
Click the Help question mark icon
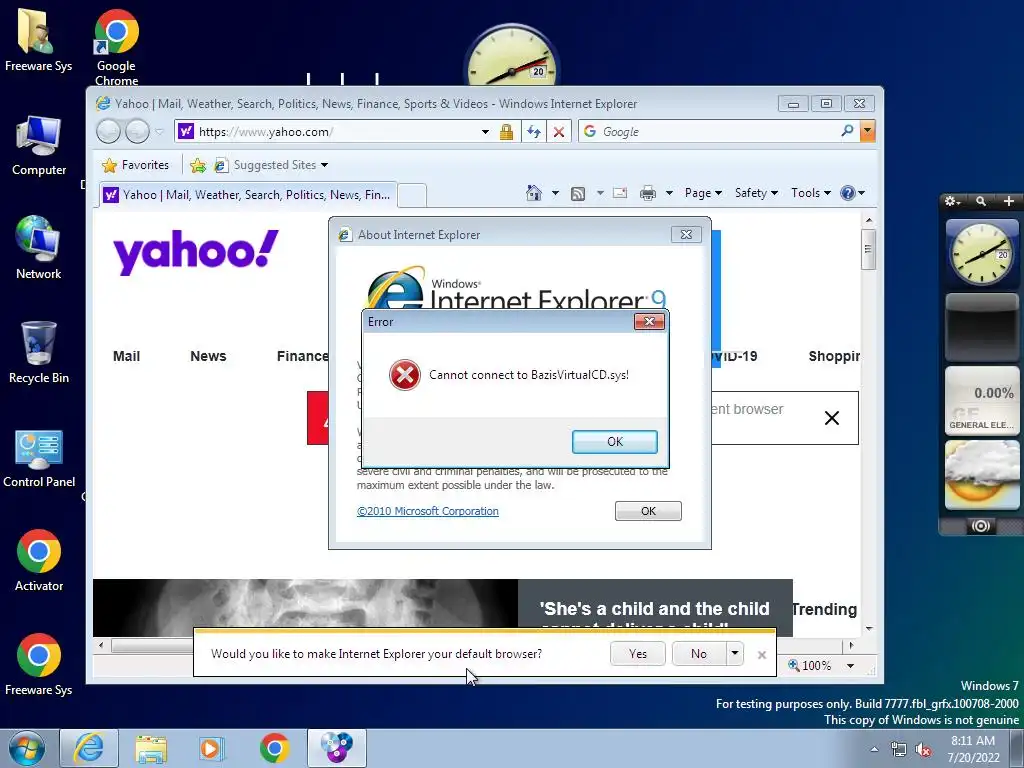tap(848, 193)
